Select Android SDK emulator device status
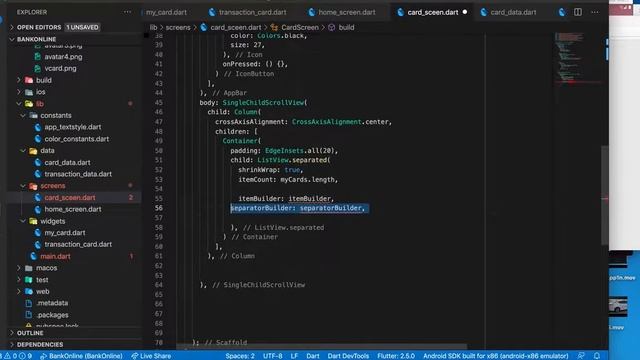The width and height of the screenshot is (640, 360). point(496,356)
